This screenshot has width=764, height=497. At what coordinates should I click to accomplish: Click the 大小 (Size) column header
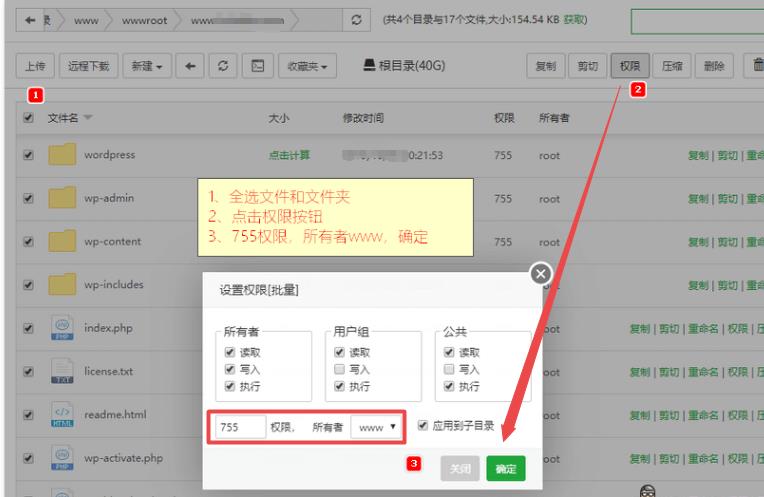click(279, 118)
